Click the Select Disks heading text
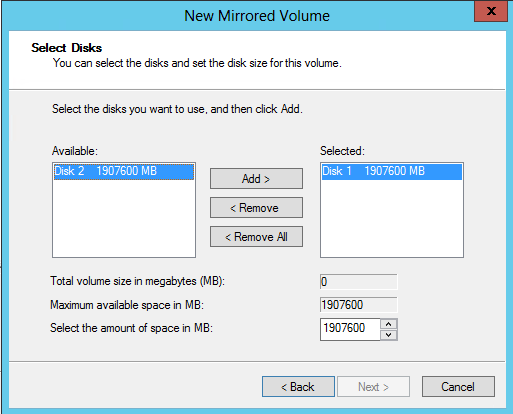Screen dimensions: 513x414 tap(66, 48)
